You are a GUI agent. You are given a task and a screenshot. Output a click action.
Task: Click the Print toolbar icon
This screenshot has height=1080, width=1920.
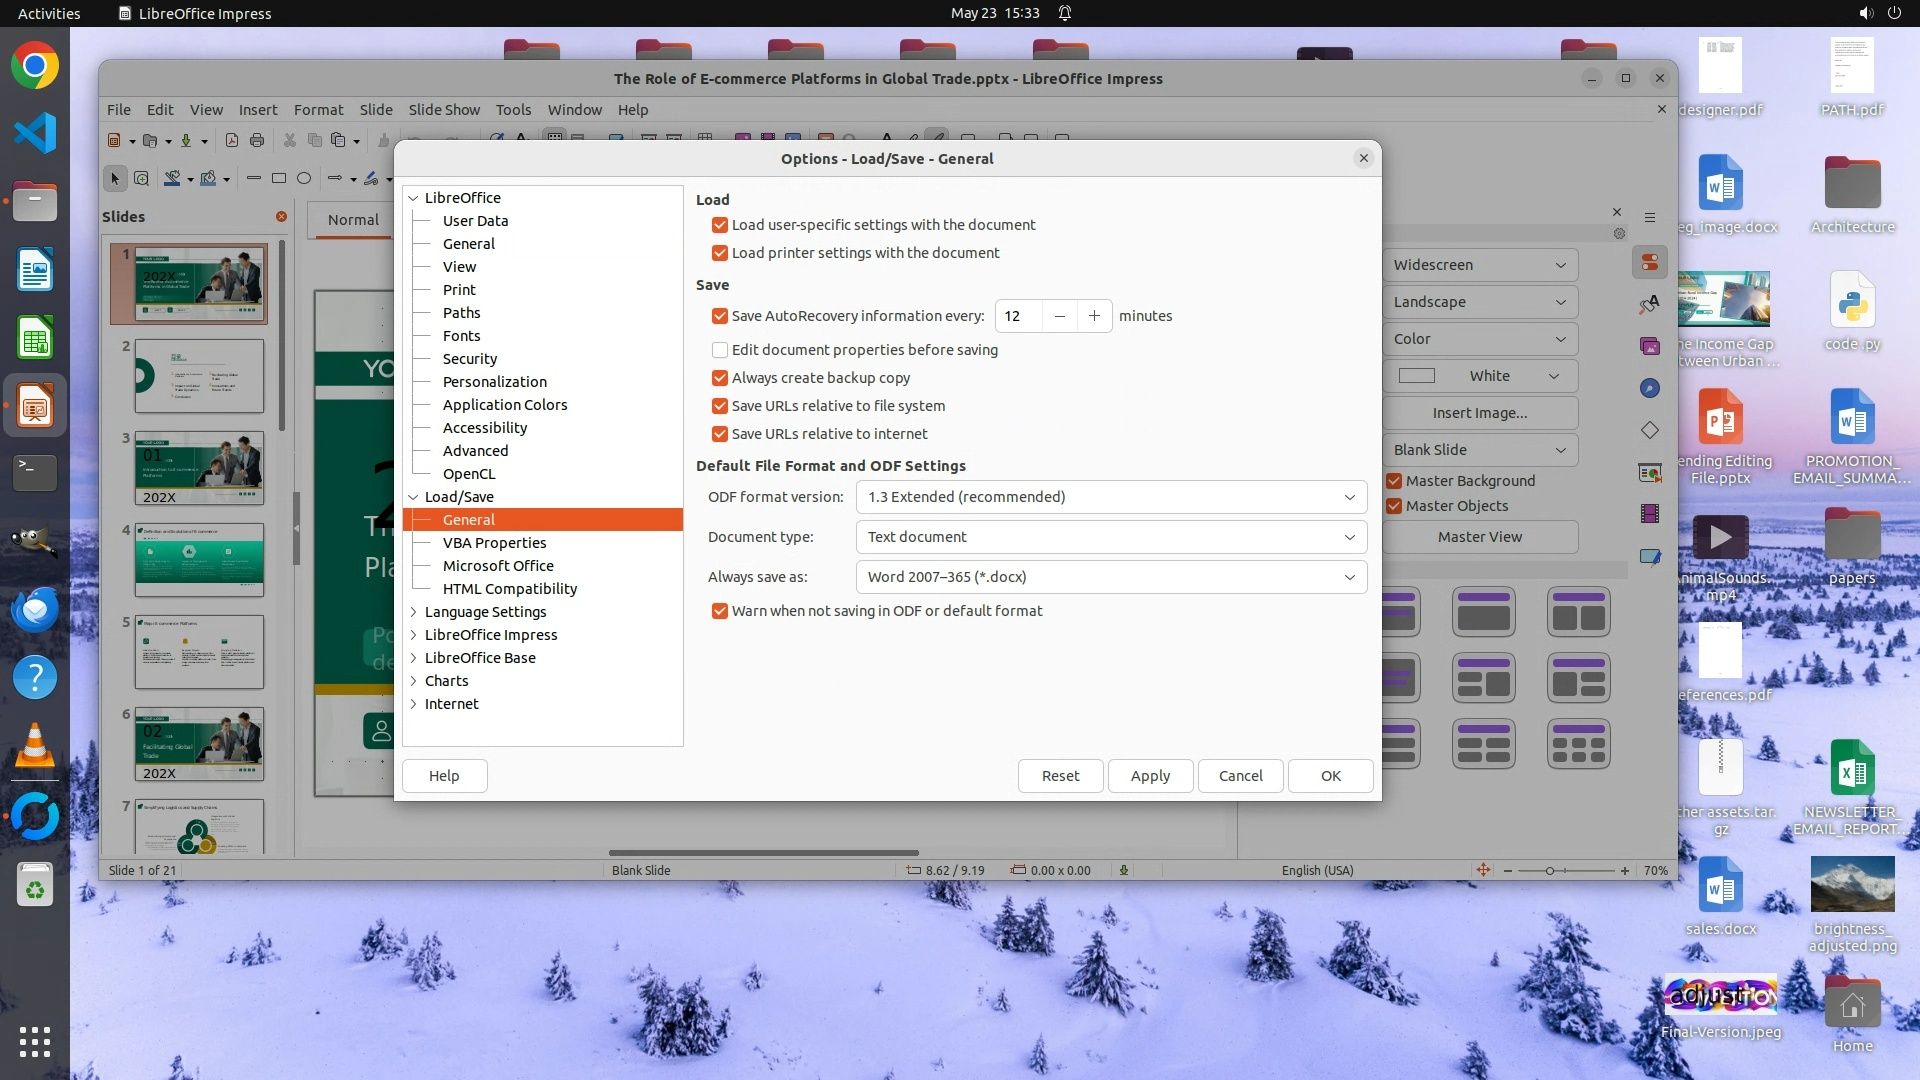pyautogui.click(x=257, y=141)
